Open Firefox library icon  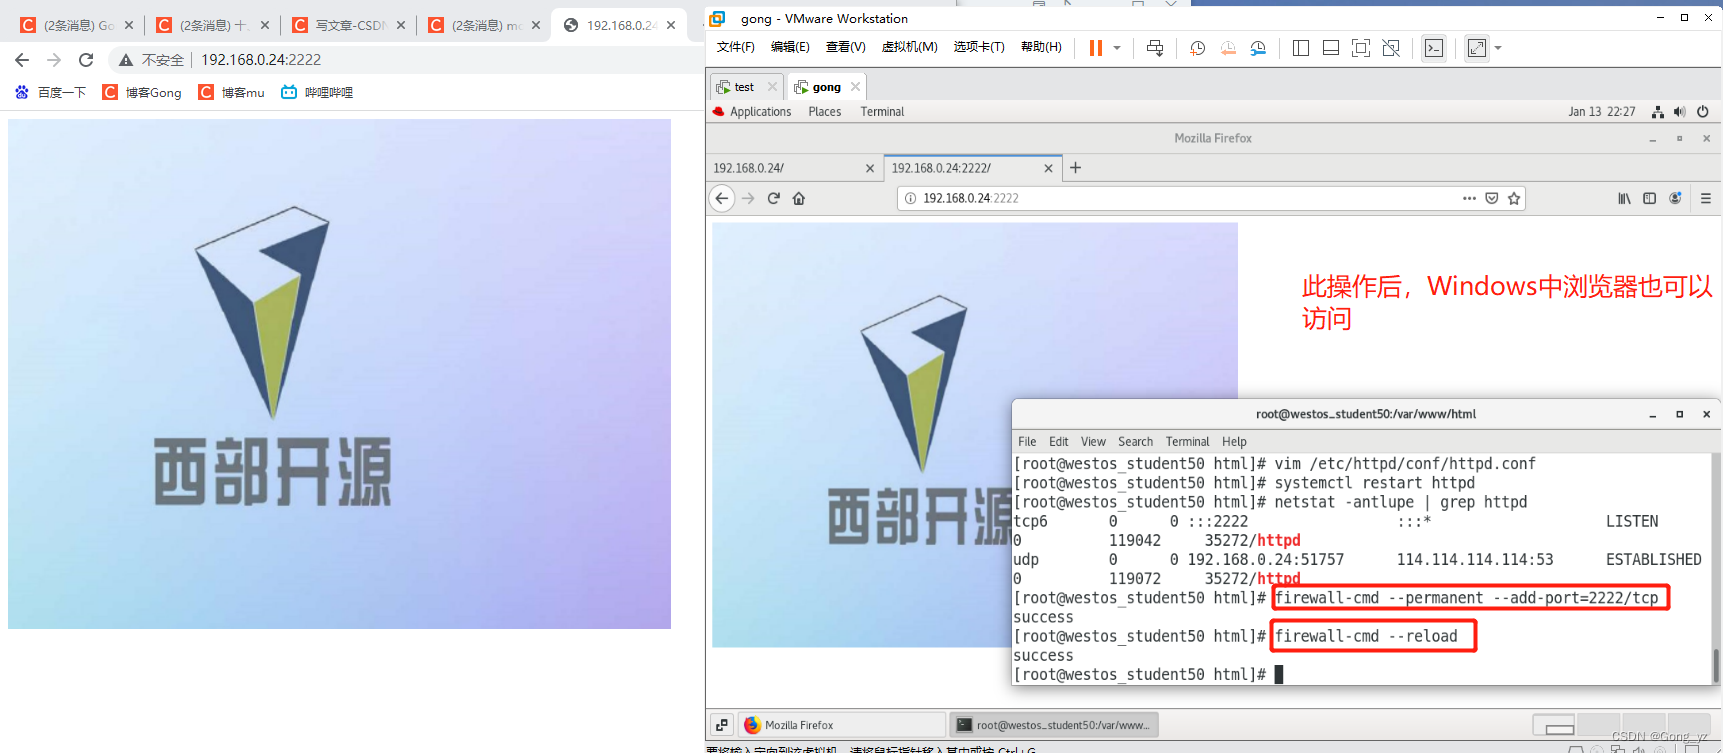pyautogui.click(x=1624, y=198)
